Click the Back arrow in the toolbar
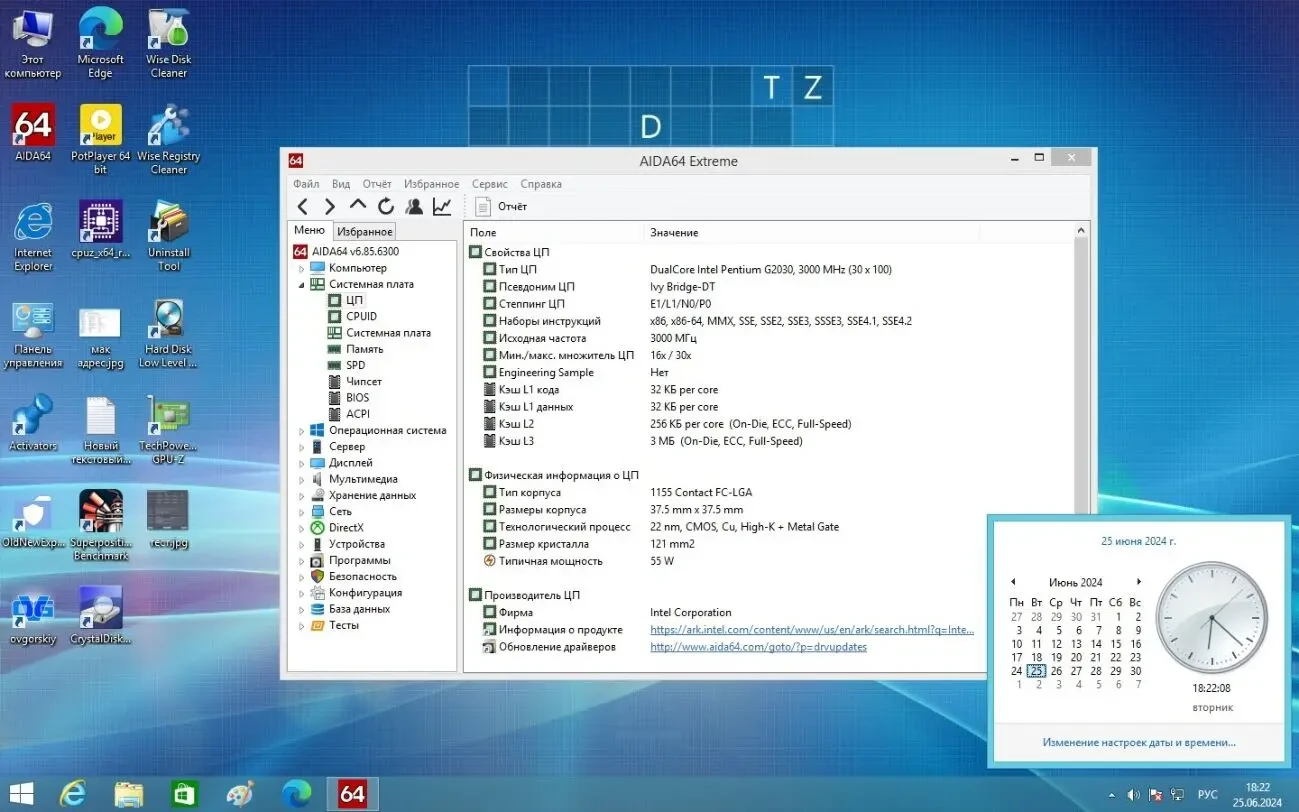This screenshot has height=812, width=1299. 302,206
